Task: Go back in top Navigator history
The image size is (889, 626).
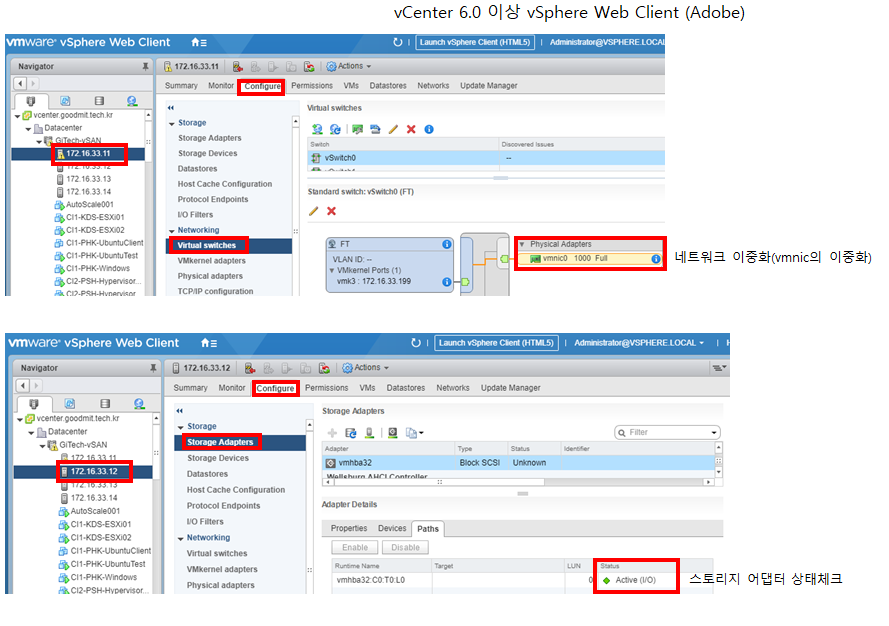Action: pyautogui.click(x=20, y=83)
